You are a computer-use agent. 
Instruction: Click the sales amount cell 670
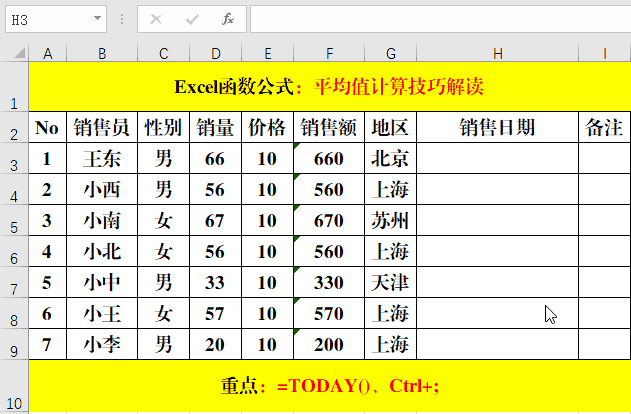coord(329,220)
